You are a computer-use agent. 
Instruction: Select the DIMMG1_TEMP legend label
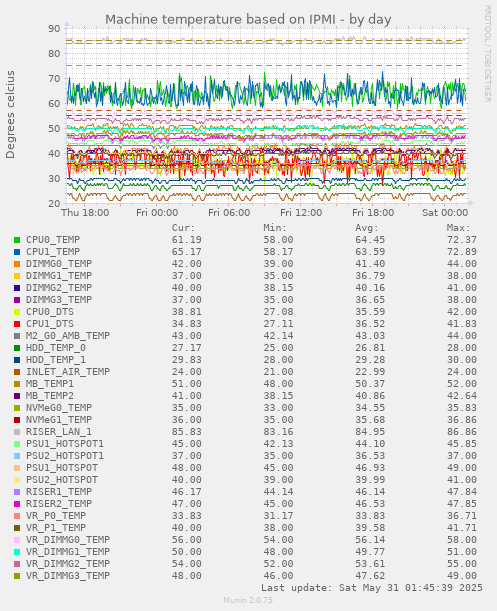pyautogui.click(x=59, y=276)
